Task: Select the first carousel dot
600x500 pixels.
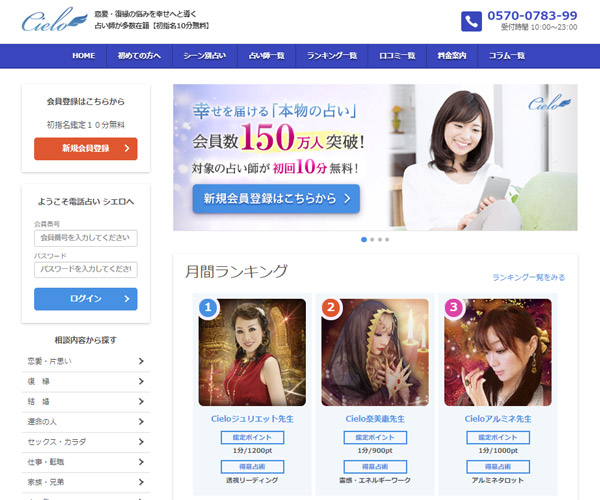Action: point(364,239)
